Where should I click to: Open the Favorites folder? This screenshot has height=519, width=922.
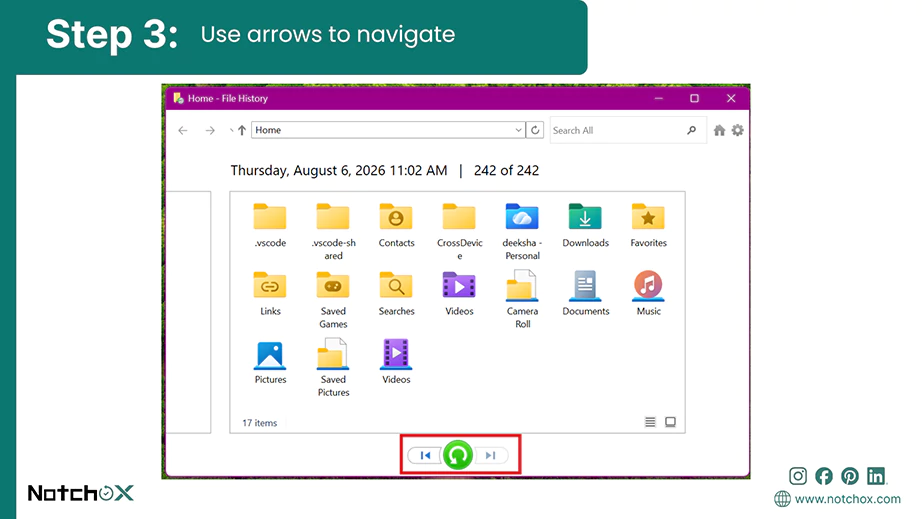click(648, 226)
